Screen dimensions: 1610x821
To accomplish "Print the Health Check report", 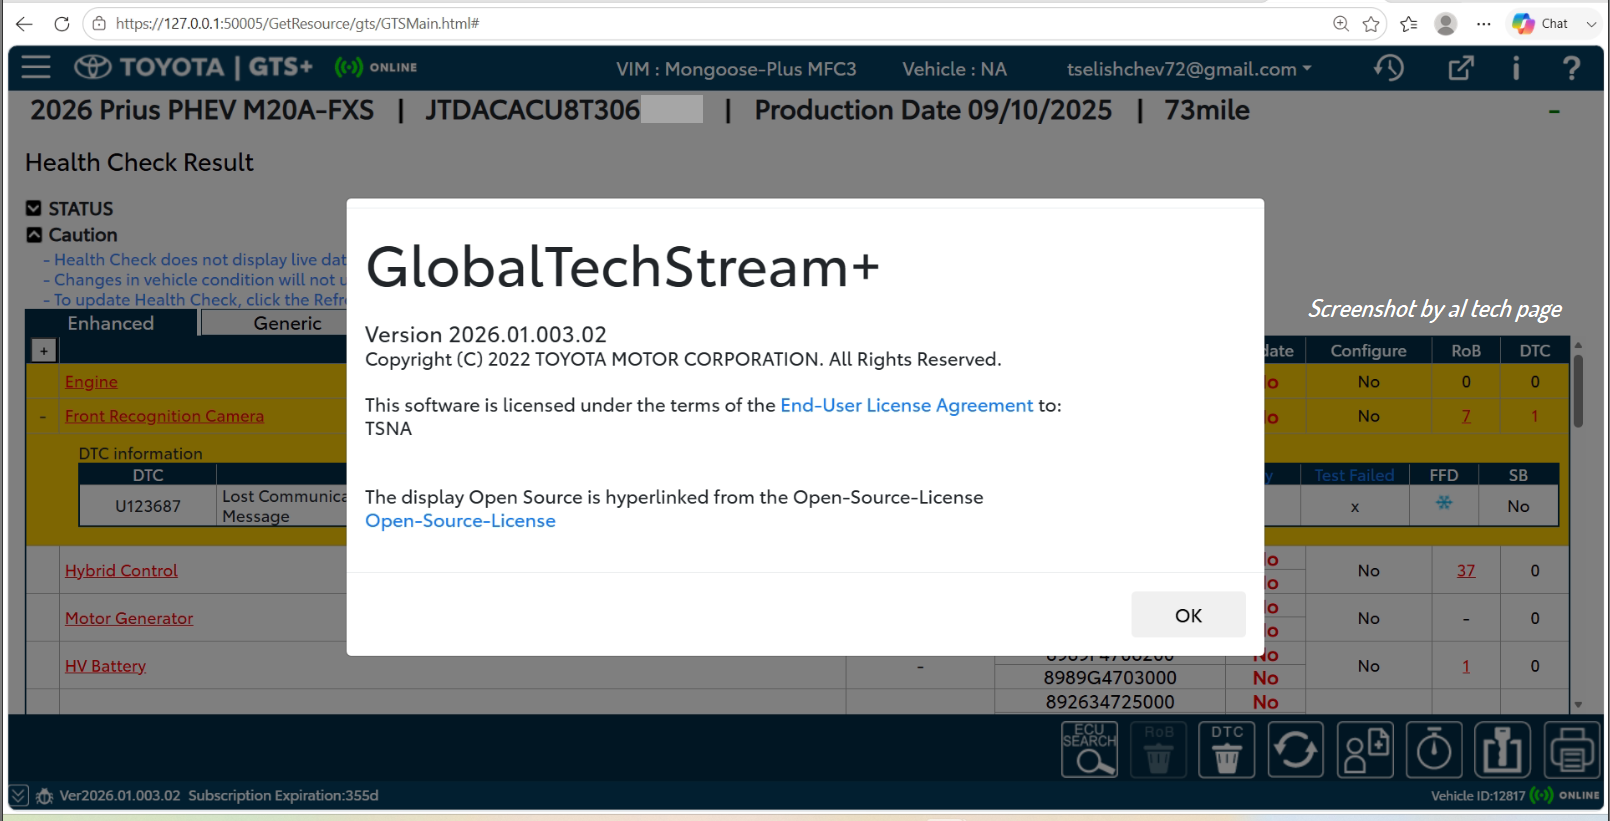I will [1572, 750].
